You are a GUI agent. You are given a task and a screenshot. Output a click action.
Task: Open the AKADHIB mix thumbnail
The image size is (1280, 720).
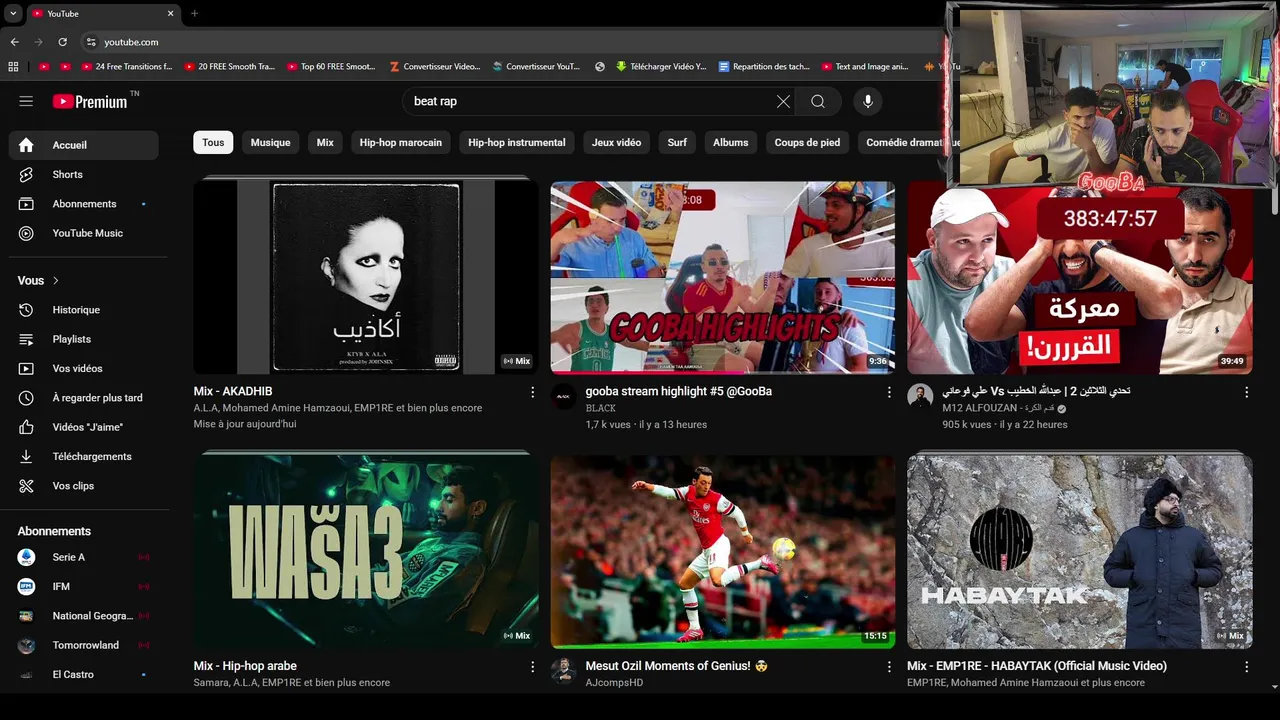point(366,278)
